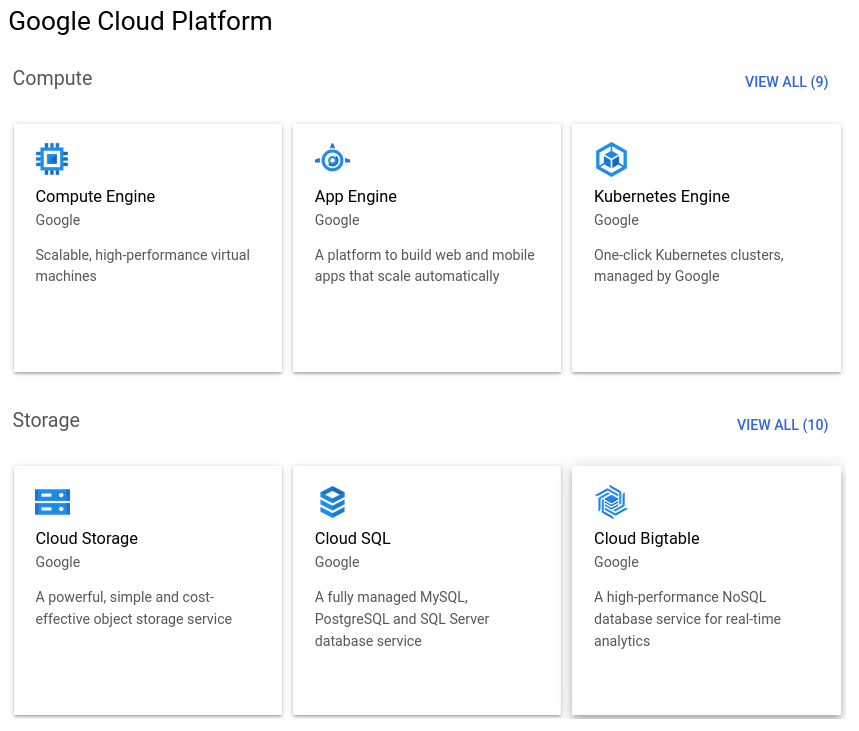The height and width of the screenshot is (731, 859).
Task: Click Google vendor label under Cloud Bigtable
Action: tap(616, 562)
